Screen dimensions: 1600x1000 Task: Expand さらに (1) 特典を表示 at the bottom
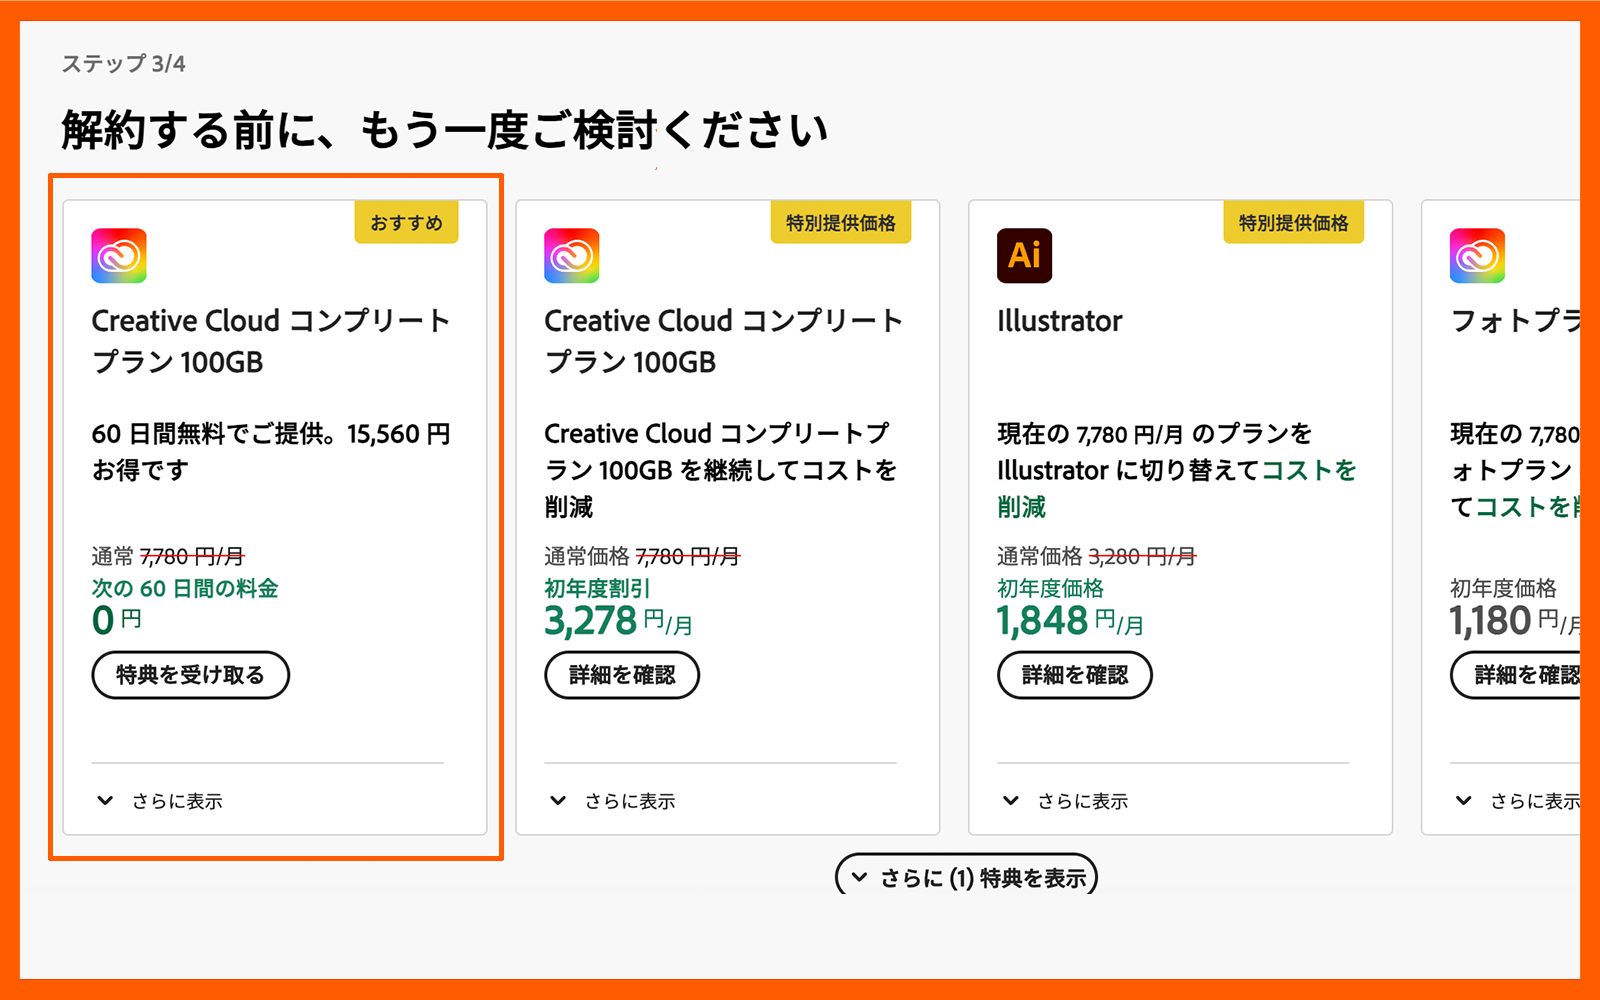coord(965,875)
